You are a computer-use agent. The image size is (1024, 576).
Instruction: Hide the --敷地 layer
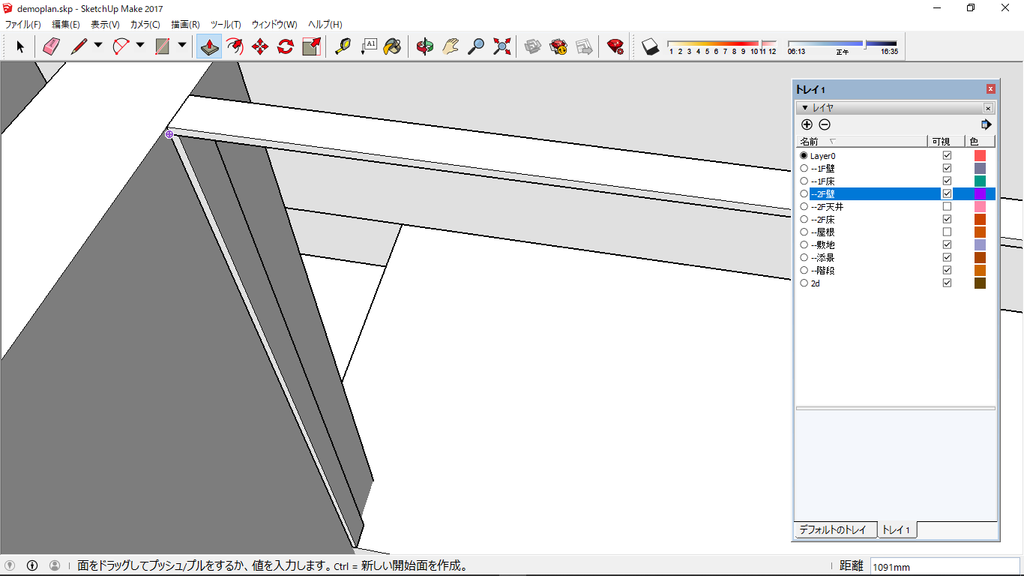pos(947,245)
